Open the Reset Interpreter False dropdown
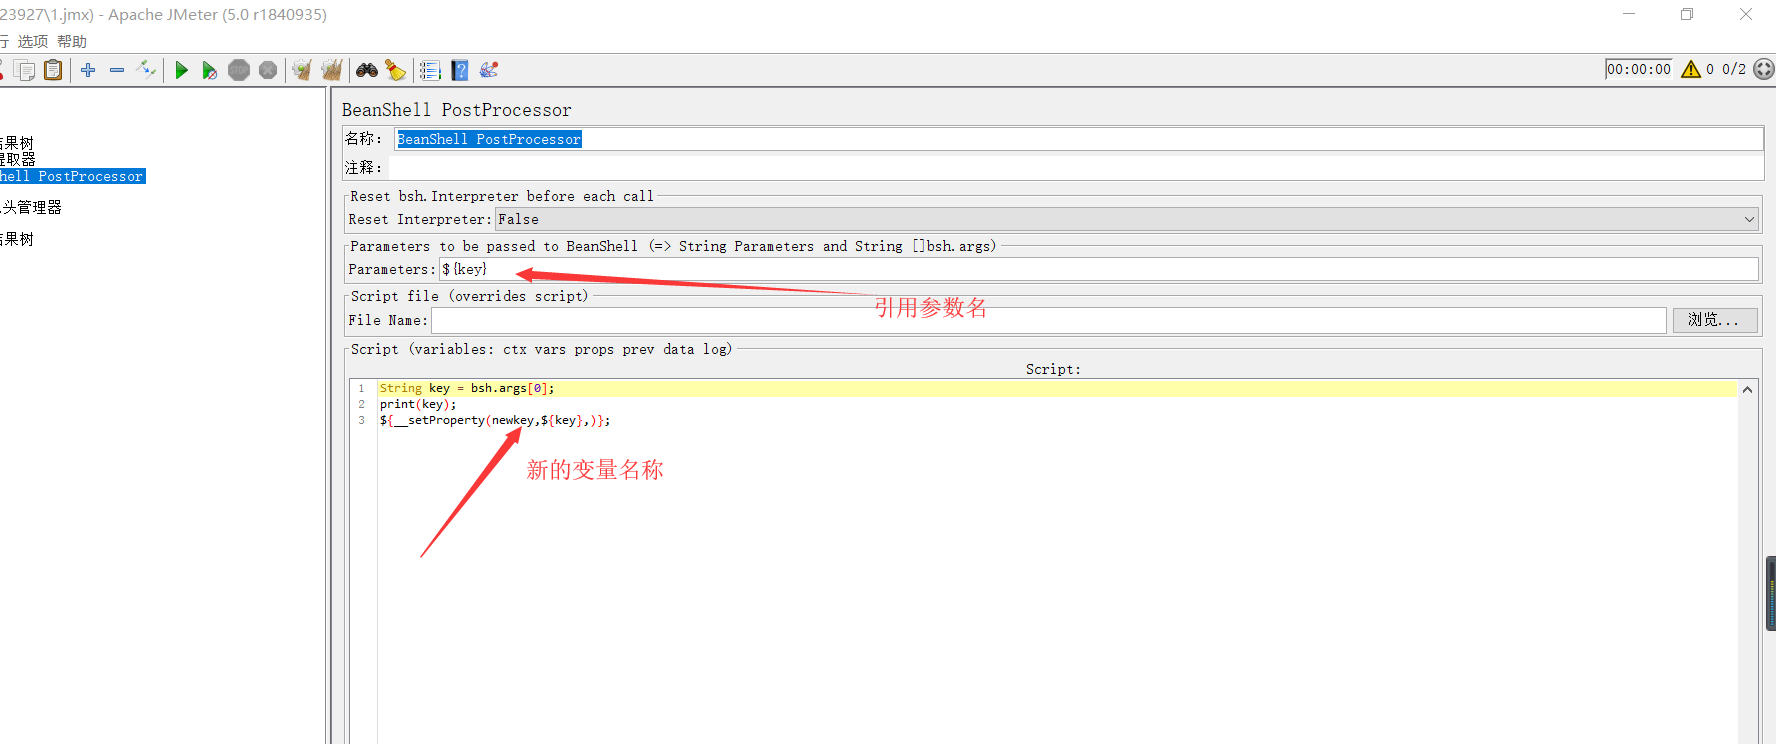This screenshot has height=744, width=1776. point(1127,219)
